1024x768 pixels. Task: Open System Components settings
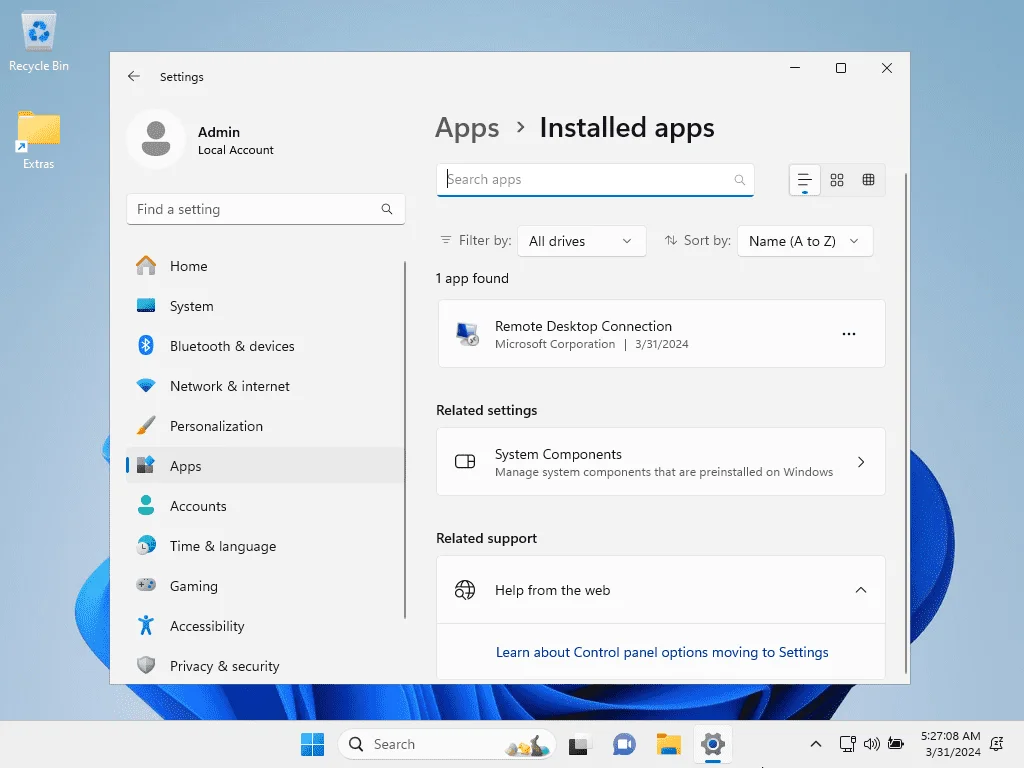coord(661,462)
